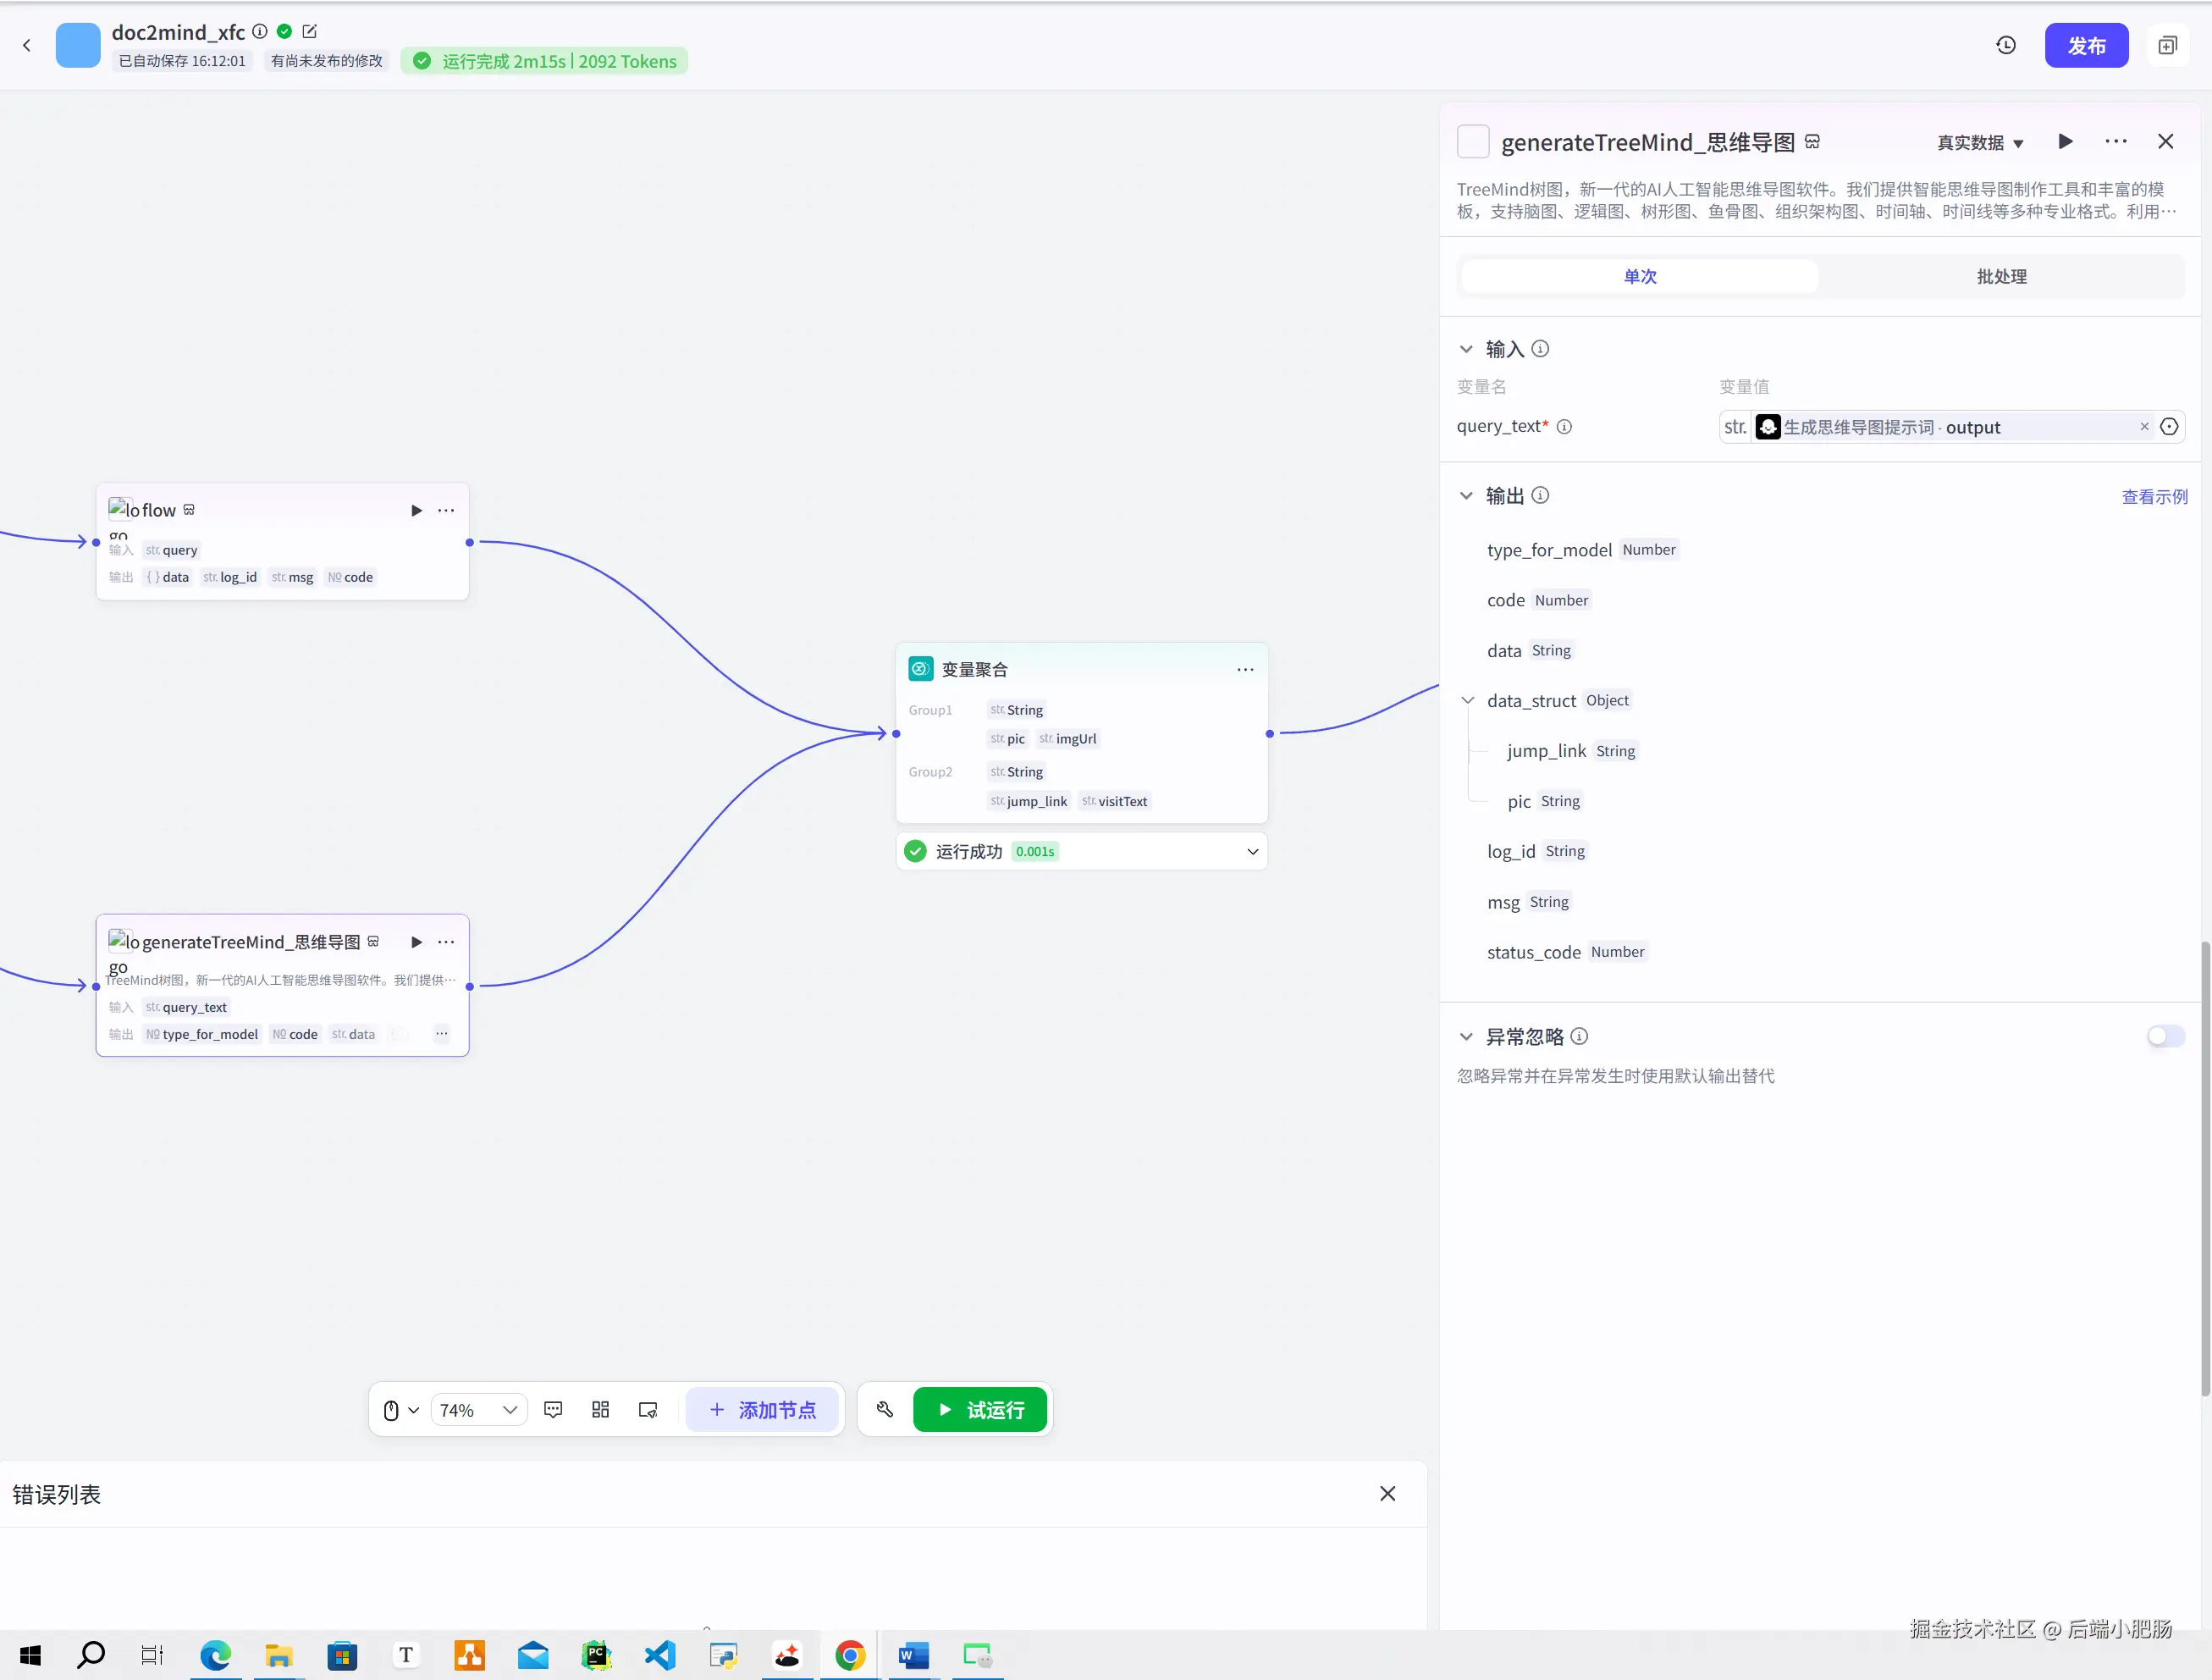Image resolution: width=2212 pixels, height=1680 pixels.
Task: Run generateTreeMind panel play button
Action: click(x=2065, y=141)
